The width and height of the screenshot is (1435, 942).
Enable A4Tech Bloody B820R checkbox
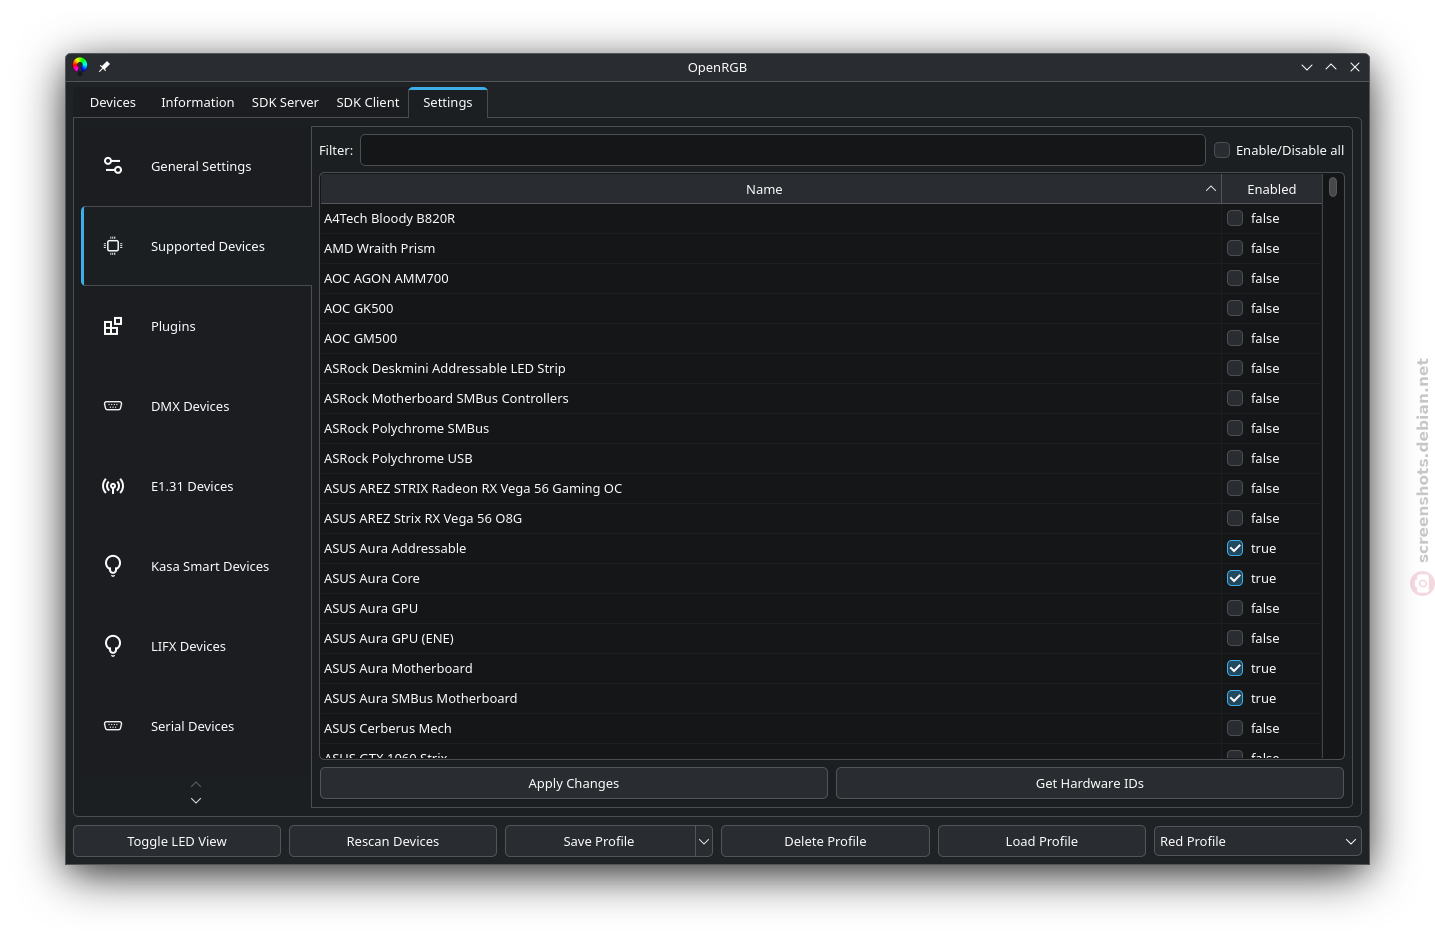(x=1235, y=218)
